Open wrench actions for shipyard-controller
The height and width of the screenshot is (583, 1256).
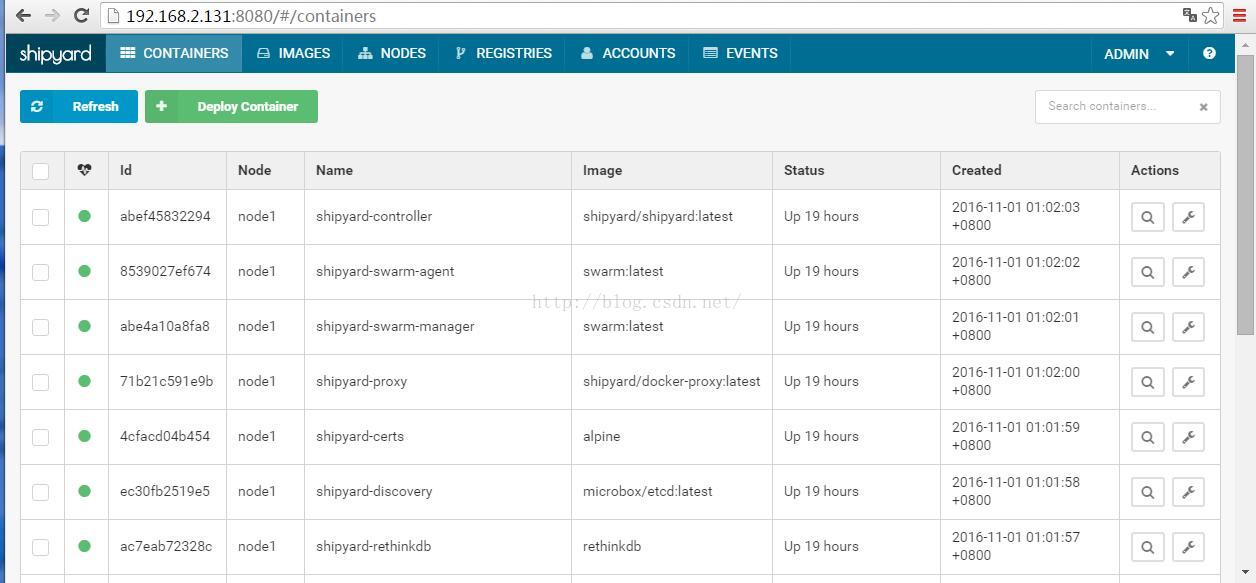click(x=1188, y=217)
